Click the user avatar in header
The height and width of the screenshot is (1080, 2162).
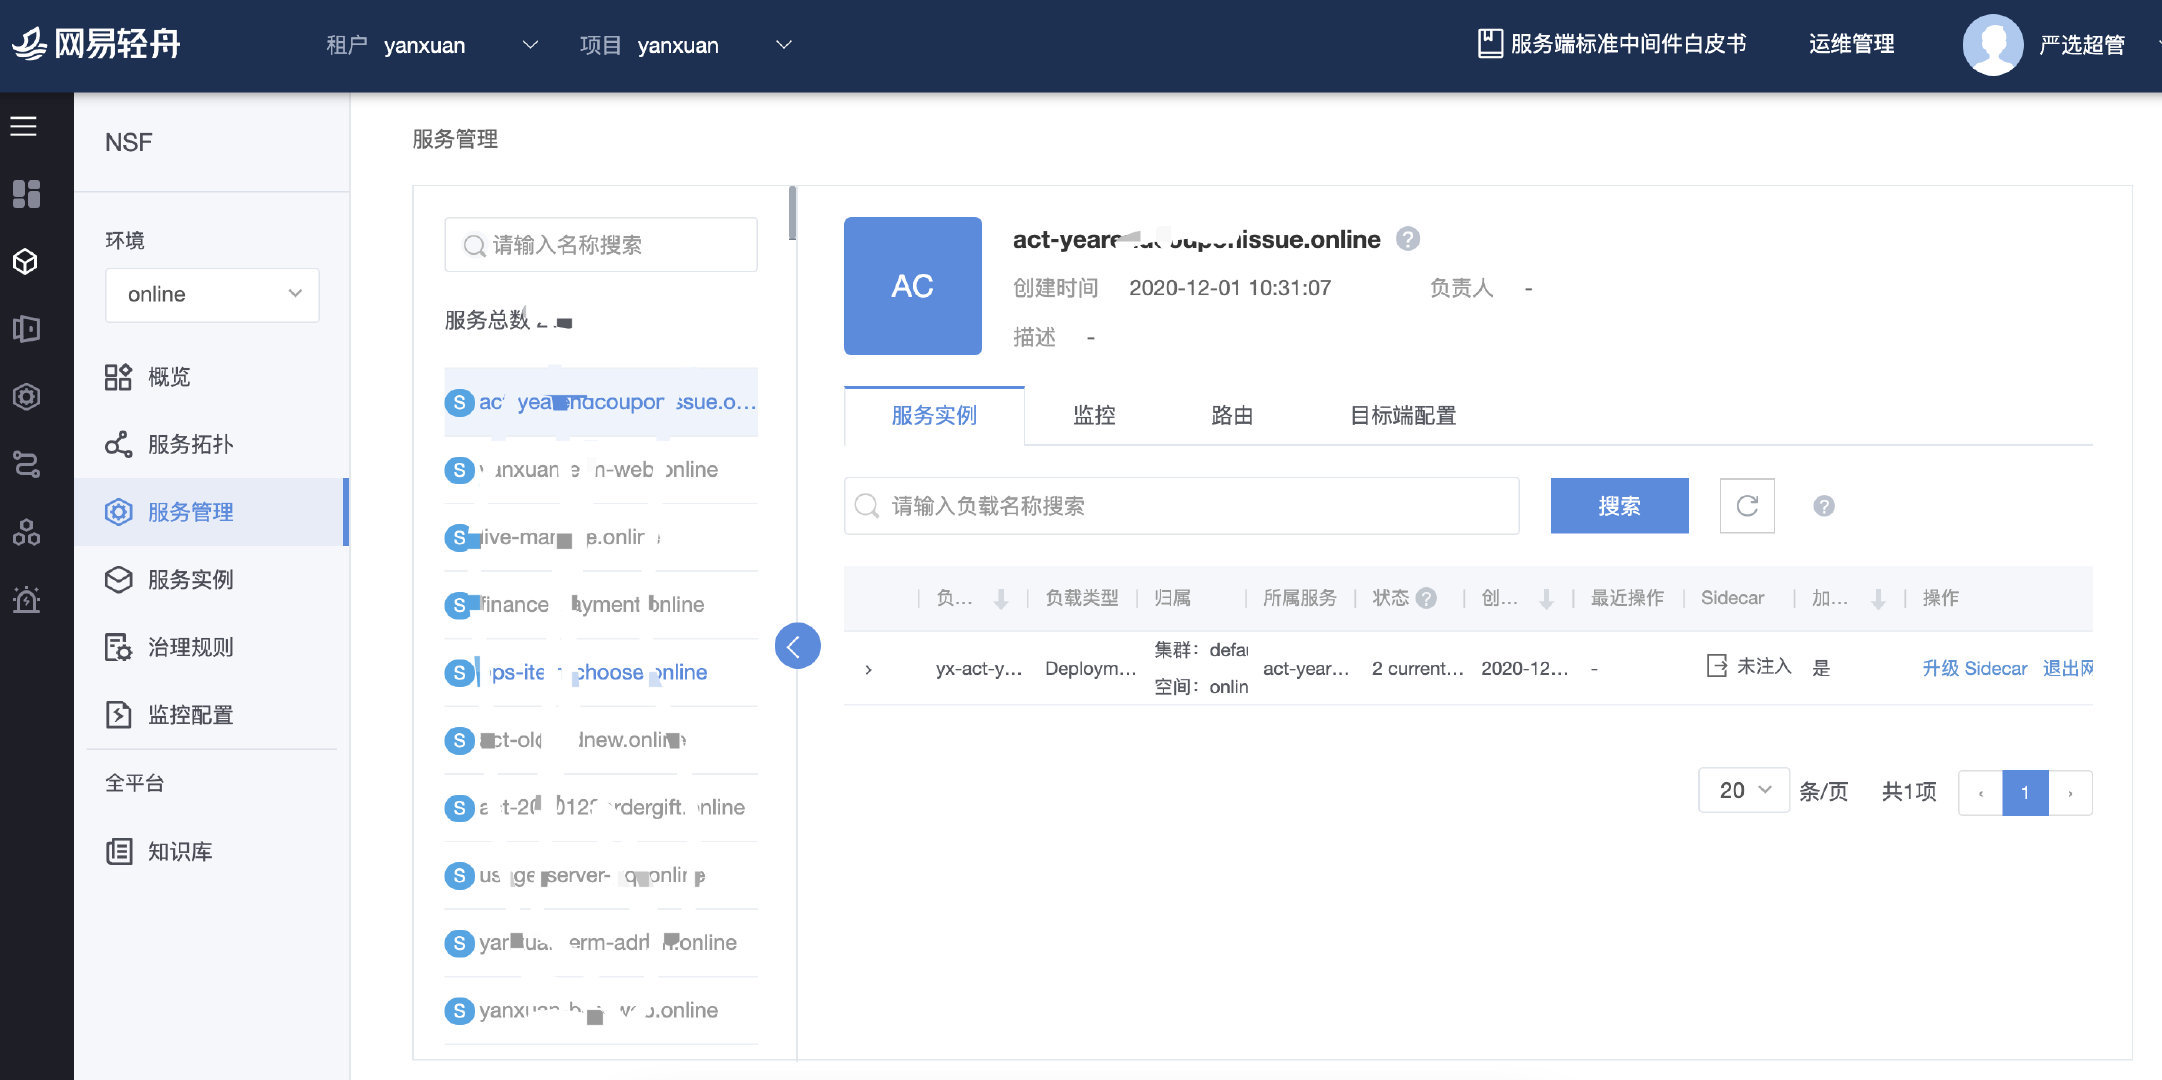(x=1992, y=44)
